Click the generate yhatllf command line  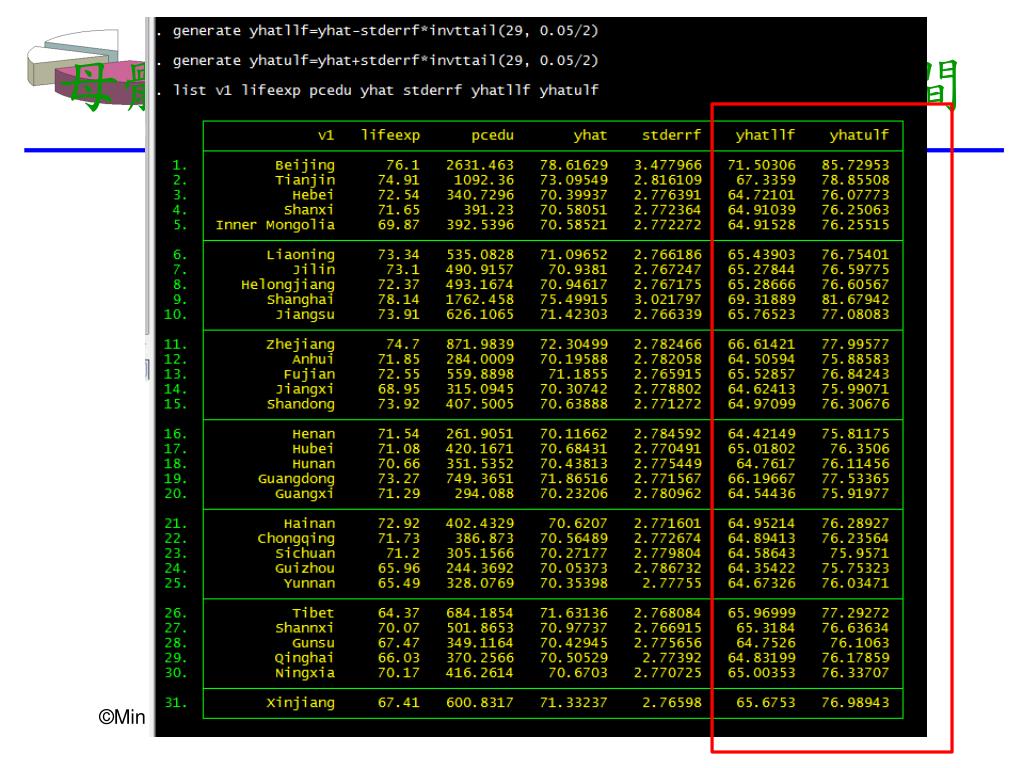[x=385, y=31]
